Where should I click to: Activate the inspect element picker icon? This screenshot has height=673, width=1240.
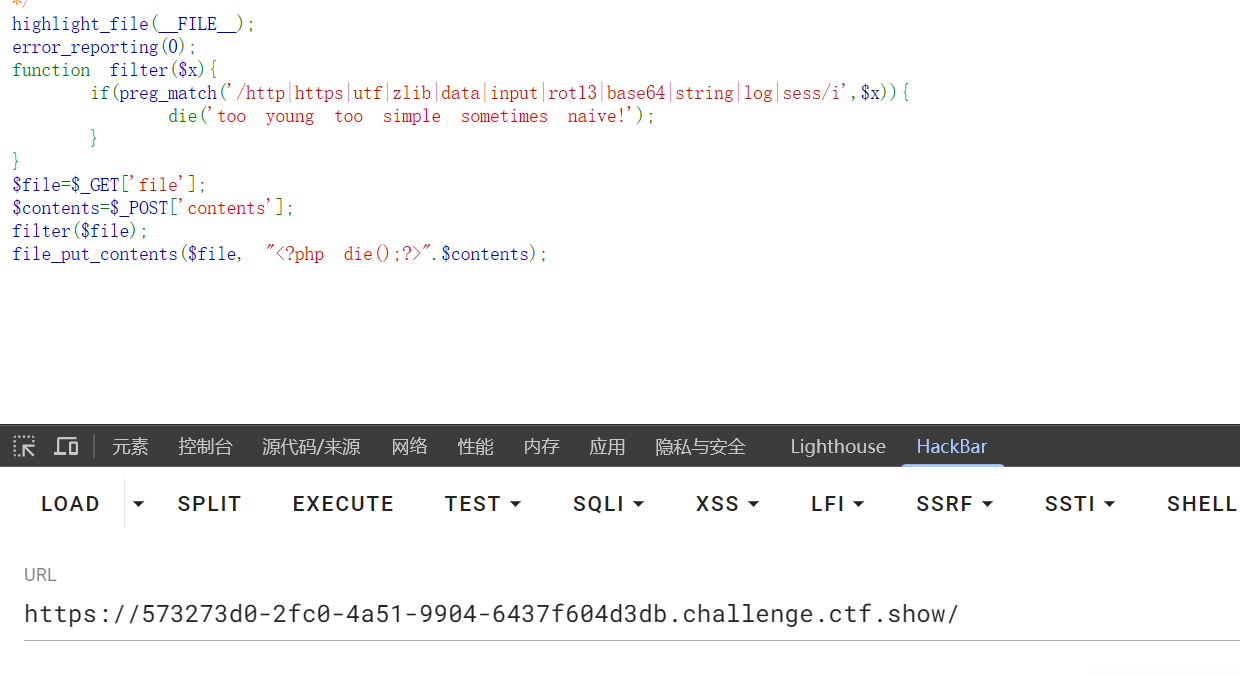[24, 446]
